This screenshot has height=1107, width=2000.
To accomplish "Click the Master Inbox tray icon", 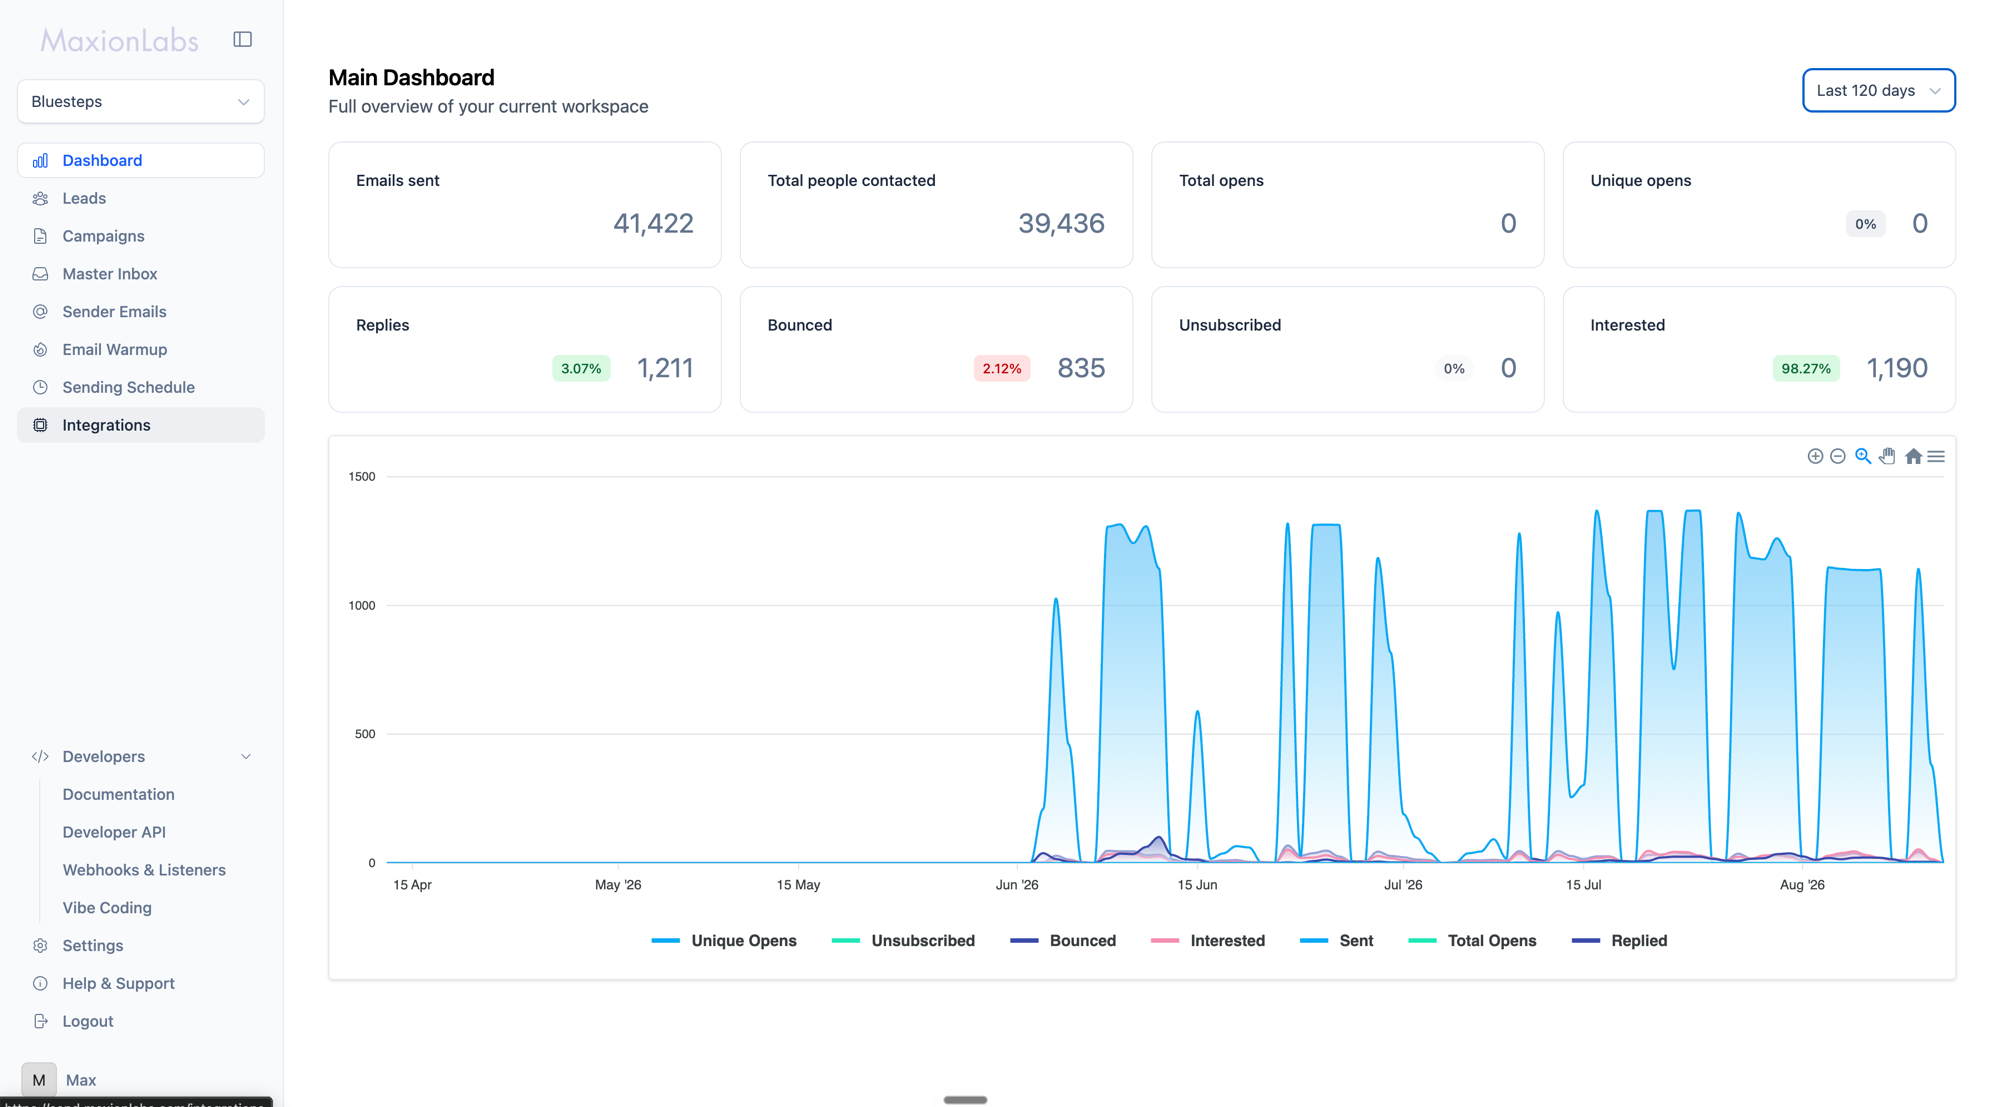I will point(40,274).
